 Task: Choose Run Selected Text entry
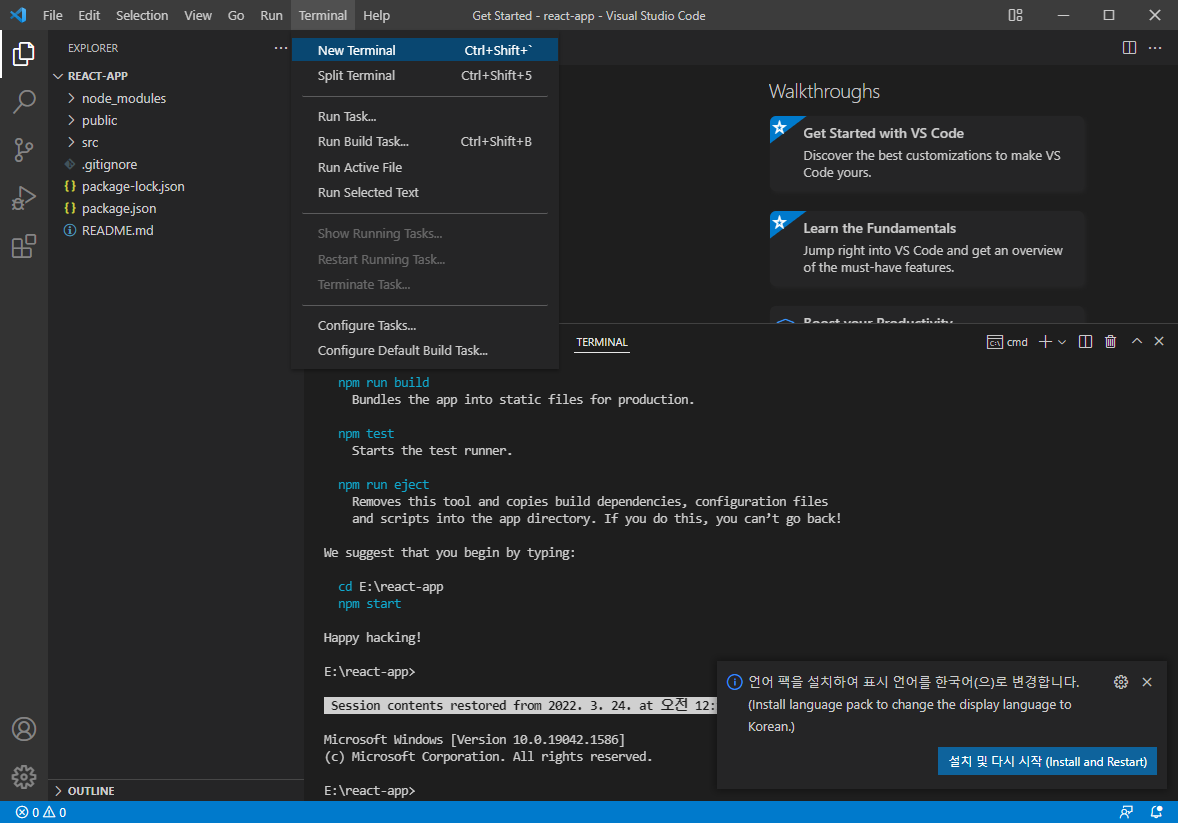424,192
